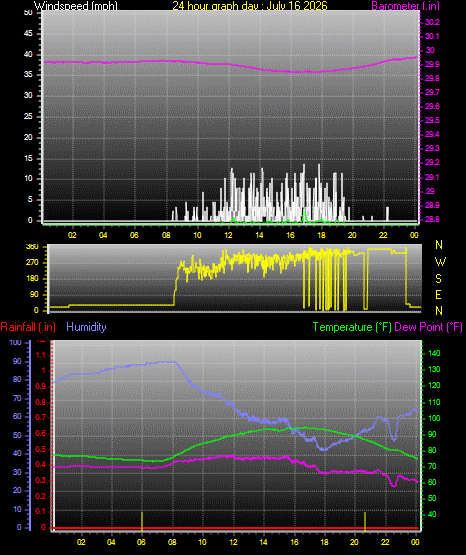Click rainfall axis value 0.9
Viewport: 466px width, 555px height.
[x=41, y=387]
